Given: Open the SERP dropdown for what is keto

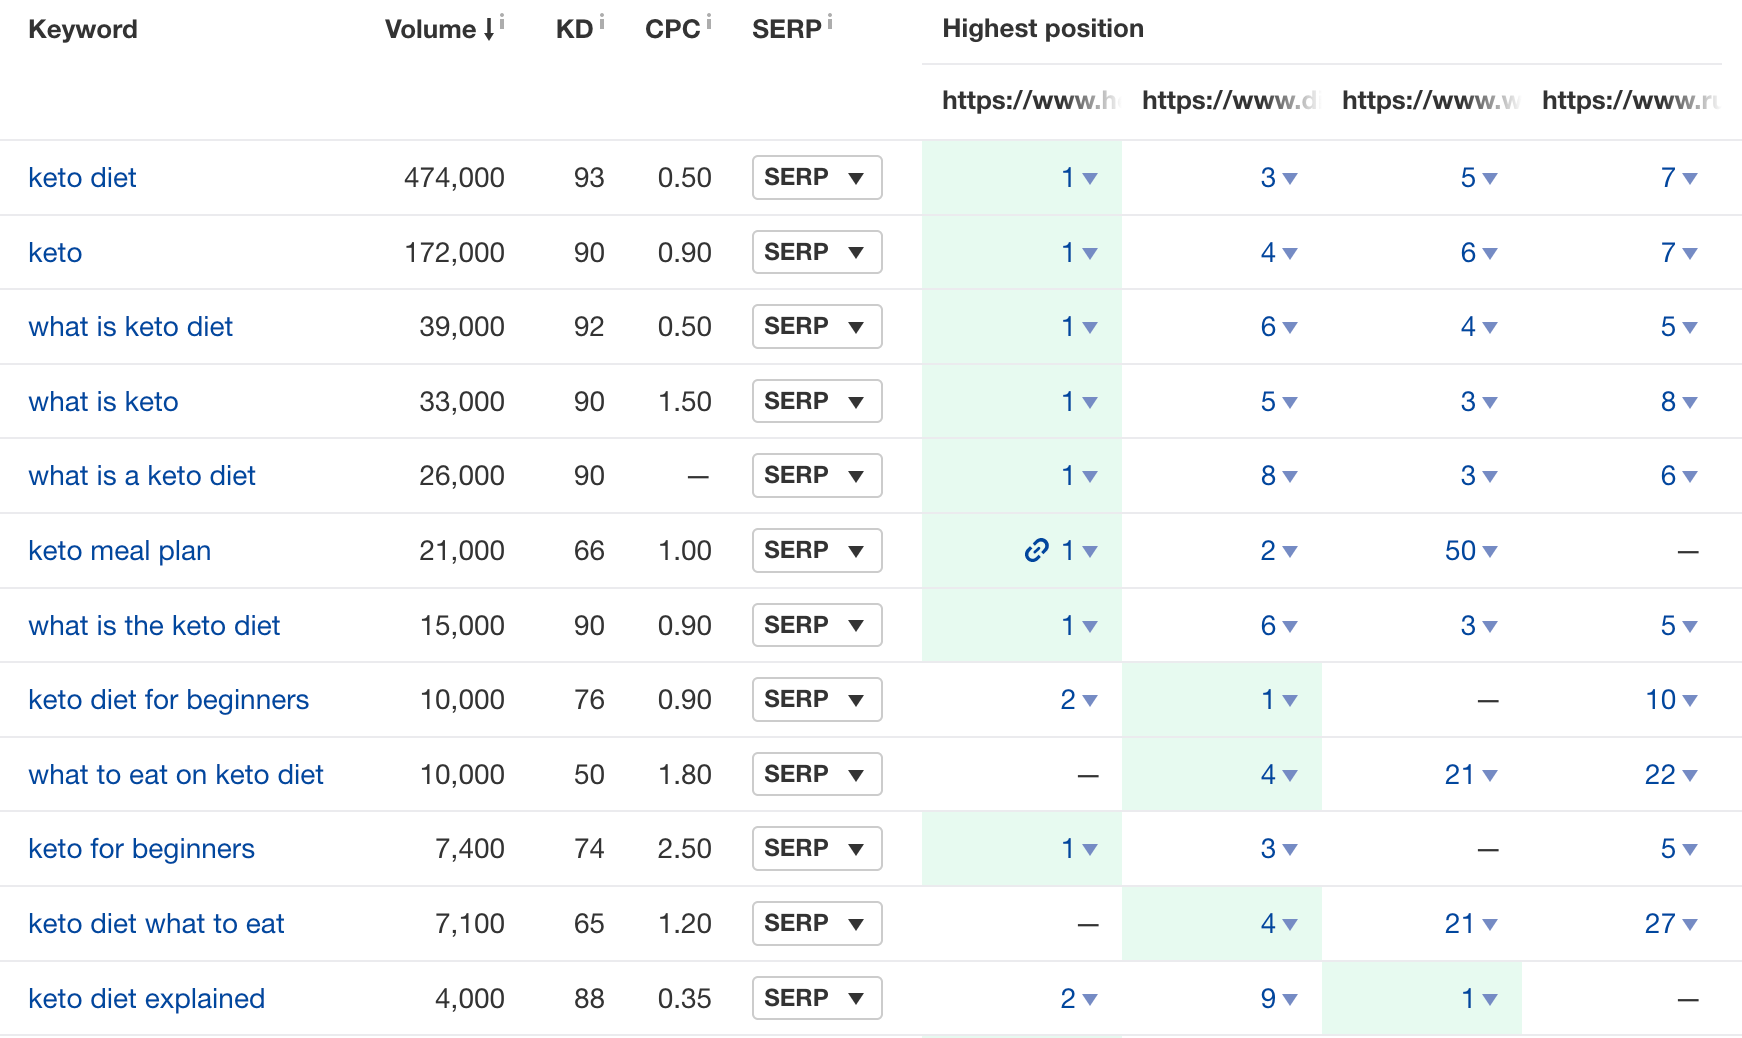Looking at the screenshot, I should [x=817, y=401].
